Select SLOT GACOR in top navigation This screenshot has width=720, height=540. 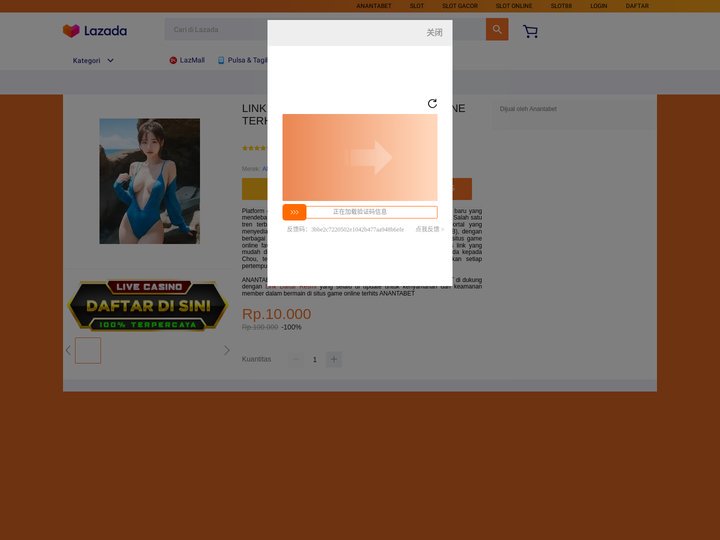pyautogui.click(x=460, y=6)
